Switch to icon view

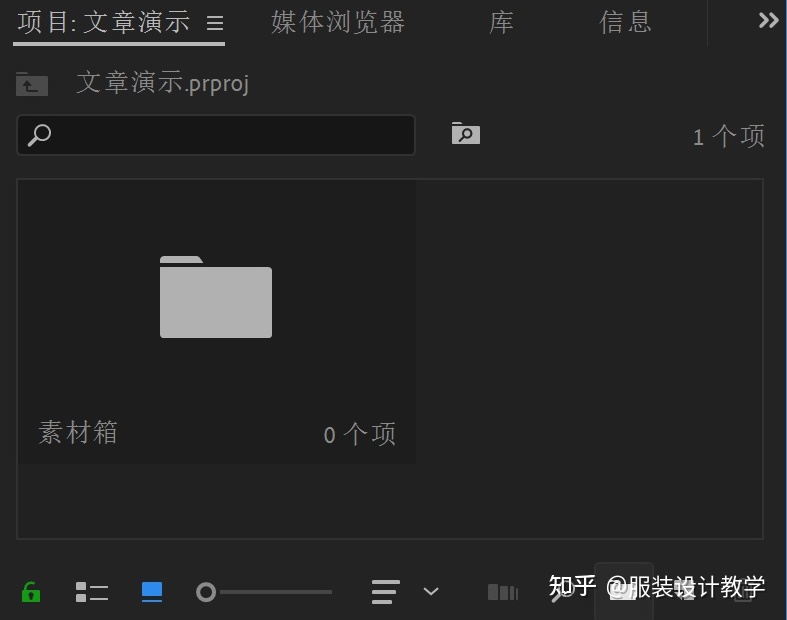click(x=152, y=592)
